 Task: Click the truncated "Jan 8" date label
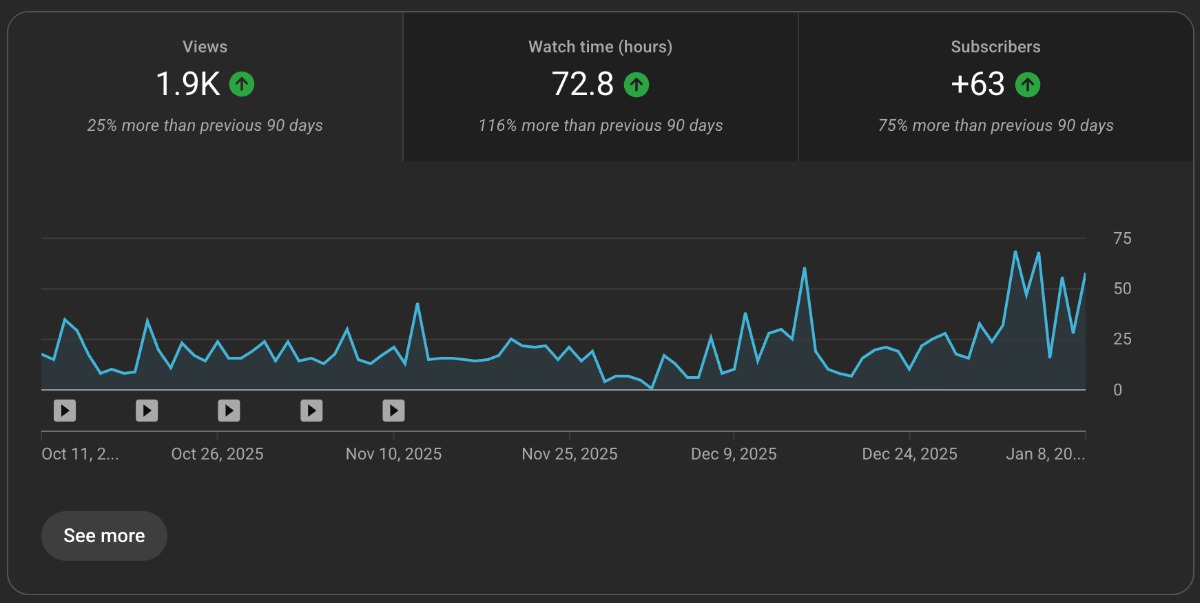(x=1044, y=454)
